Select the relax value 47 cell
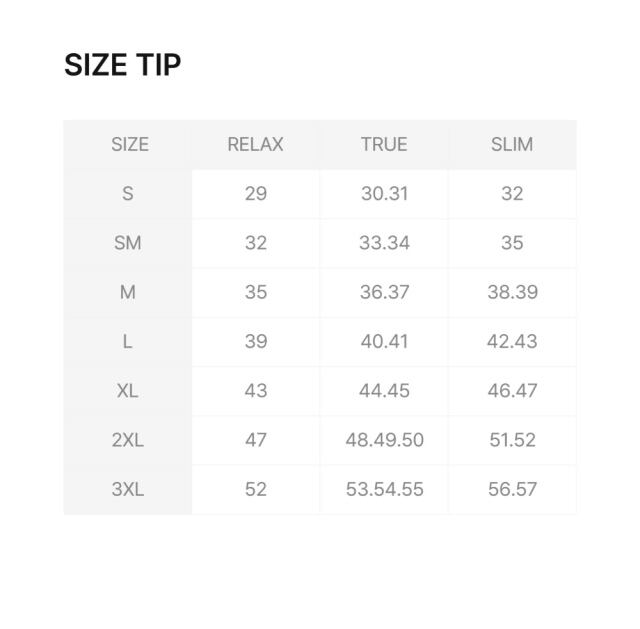Viewport: 640px width, 629px height. pyautogui.click(x=255, y=440)
